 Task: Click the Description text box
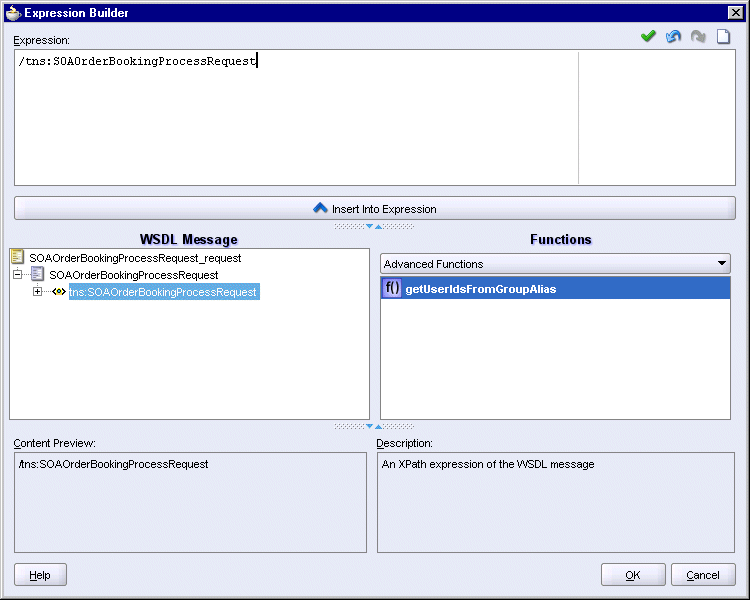(x=556, y=502)
